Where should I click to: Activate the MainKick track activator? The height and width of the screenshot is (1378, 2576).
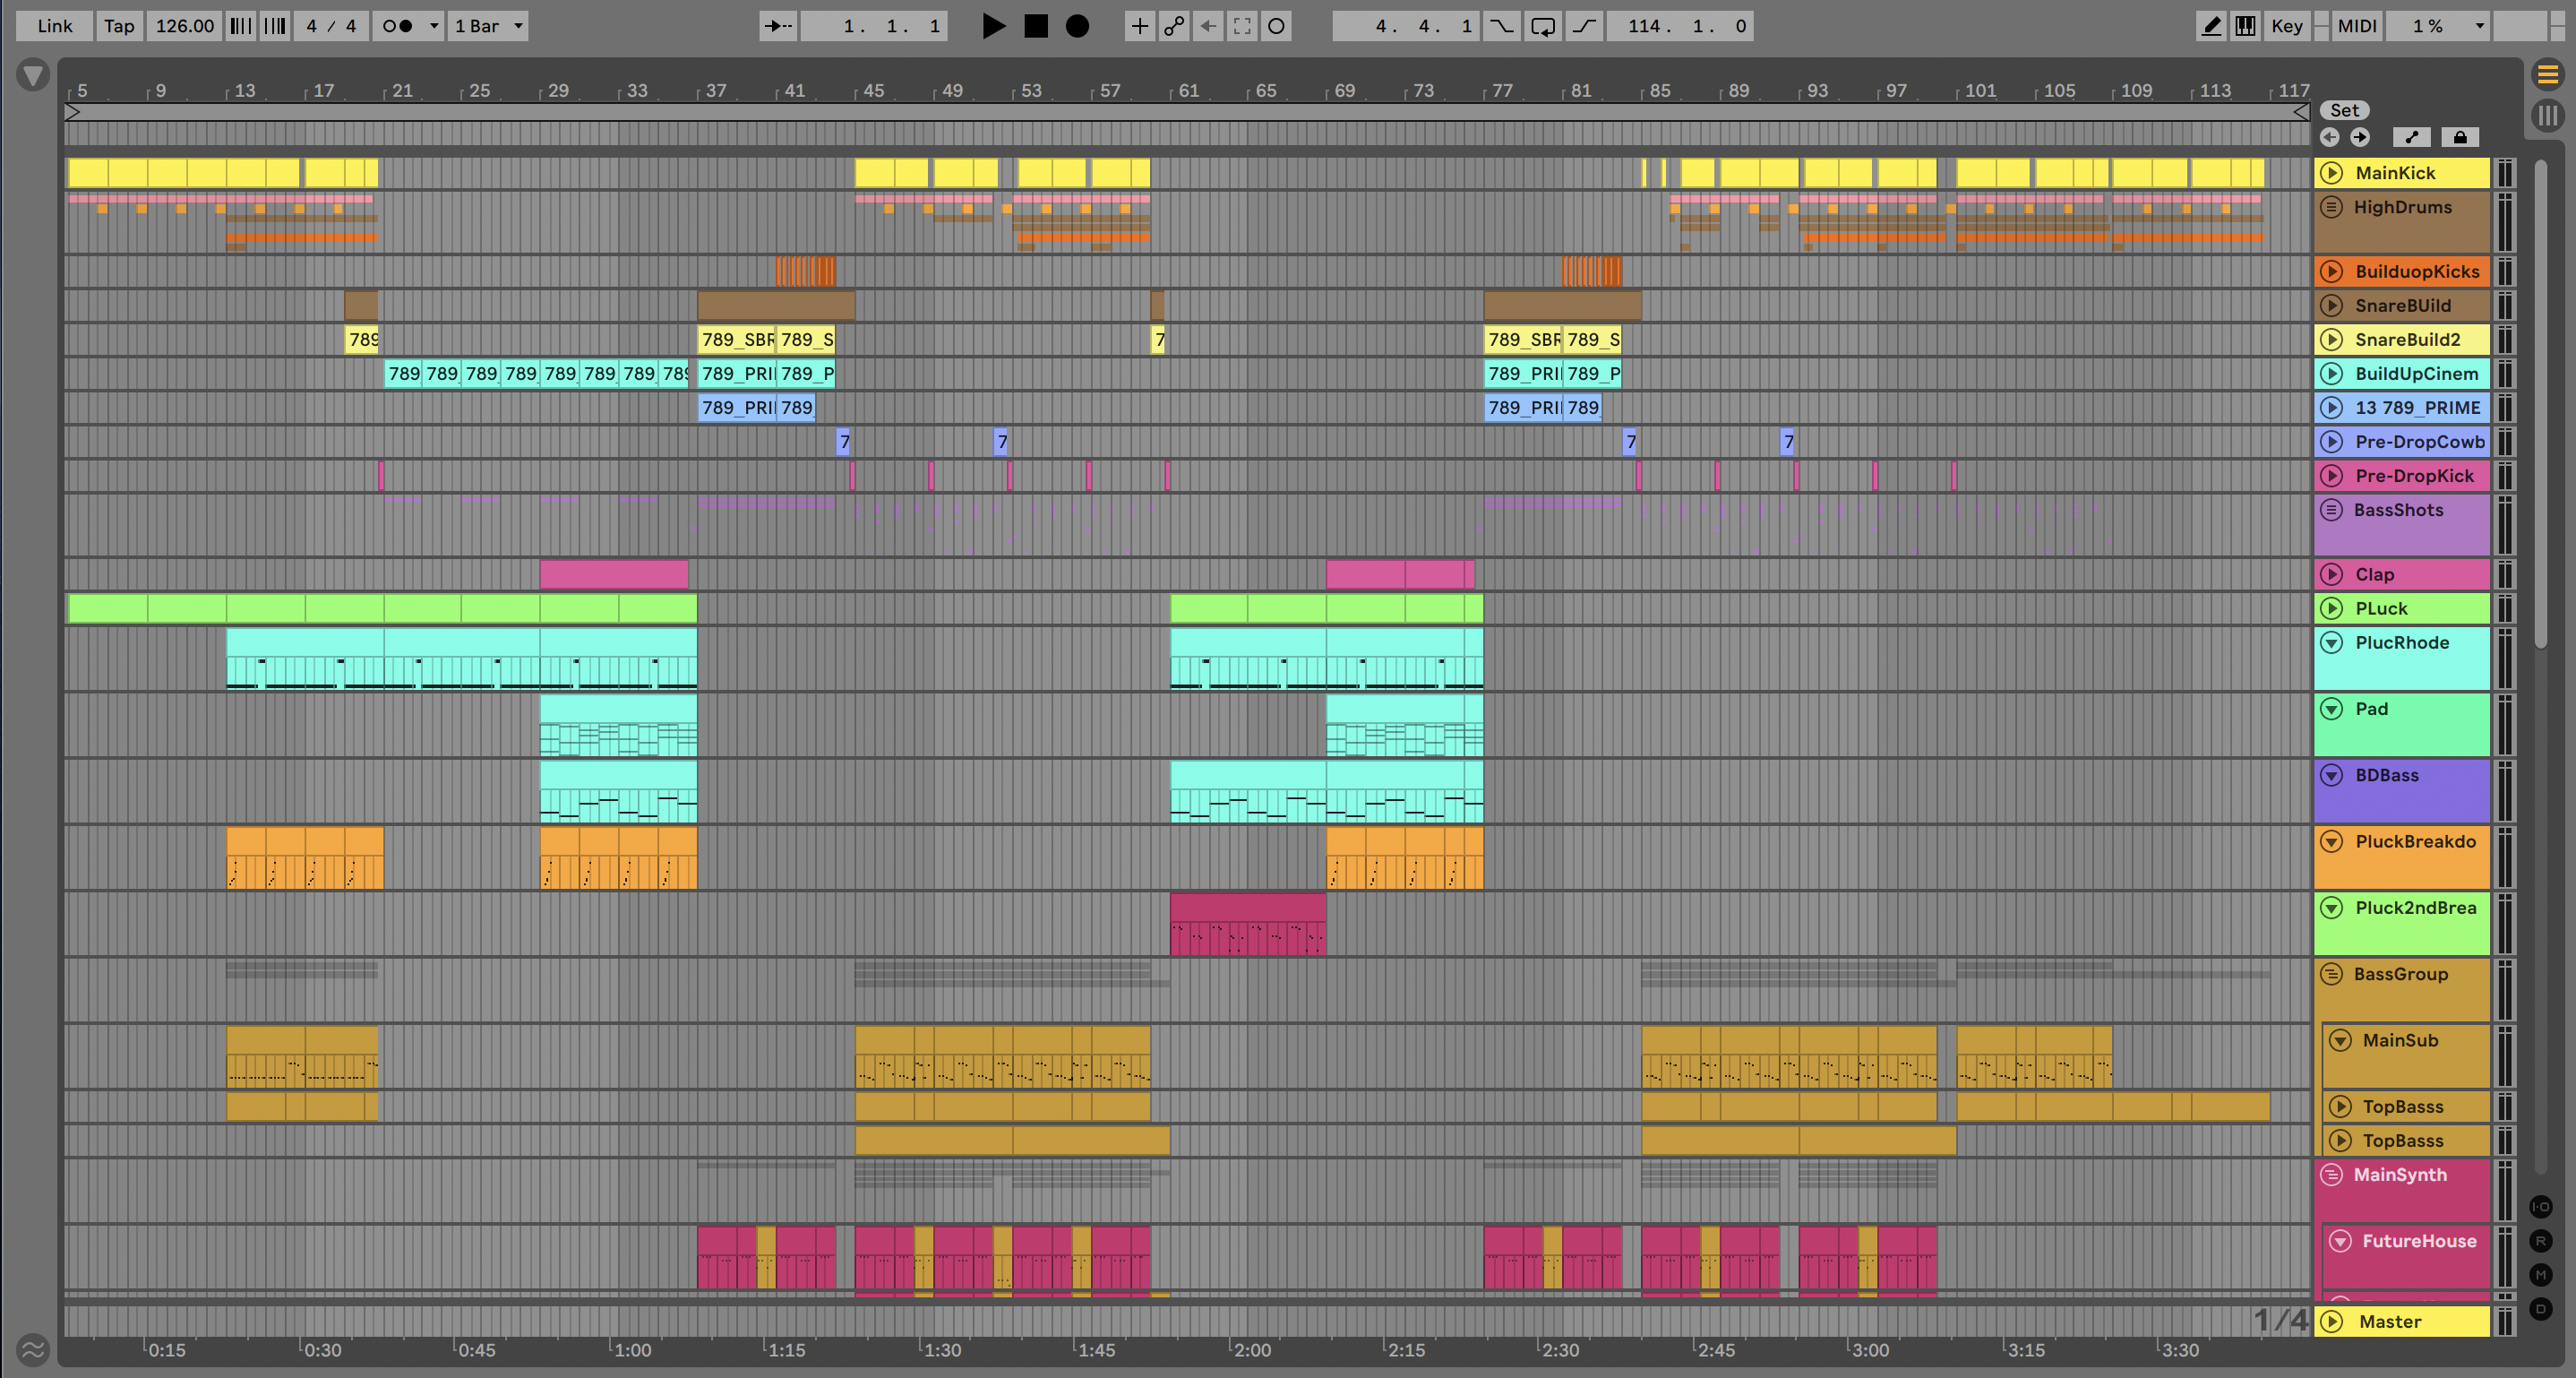pyautogui.click(x=2331, y=173)
